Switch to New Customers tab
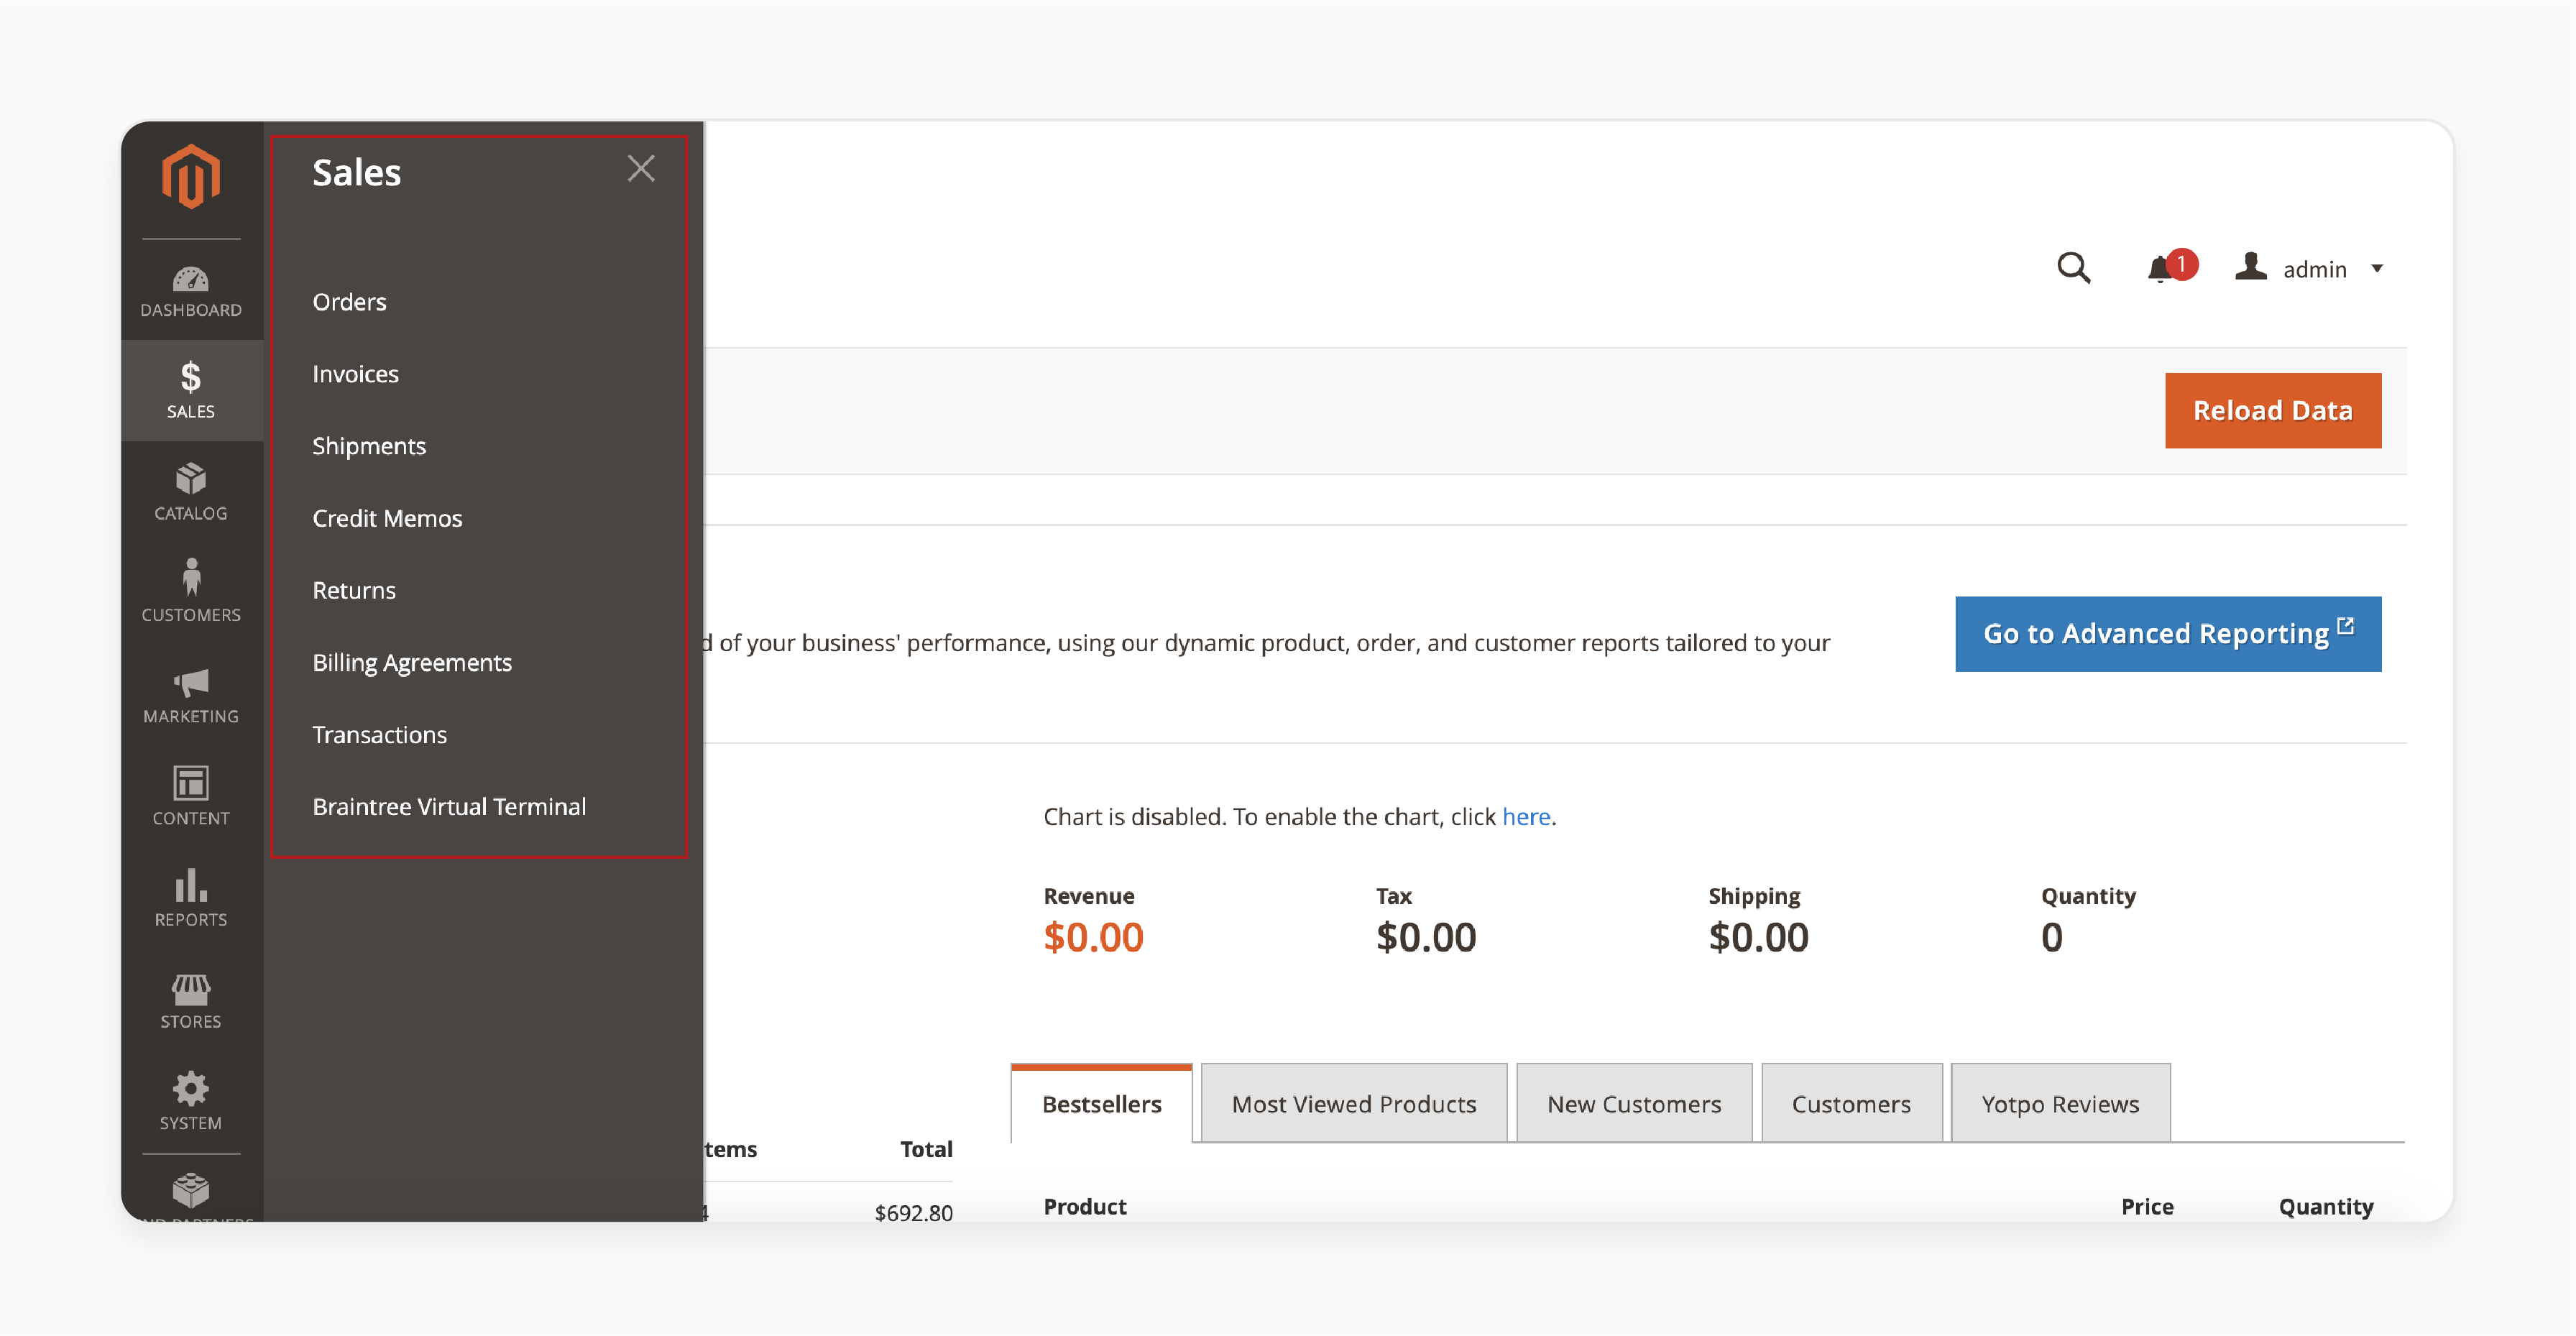Screen dimensions: 2576x1336 coord(1634,1104)
